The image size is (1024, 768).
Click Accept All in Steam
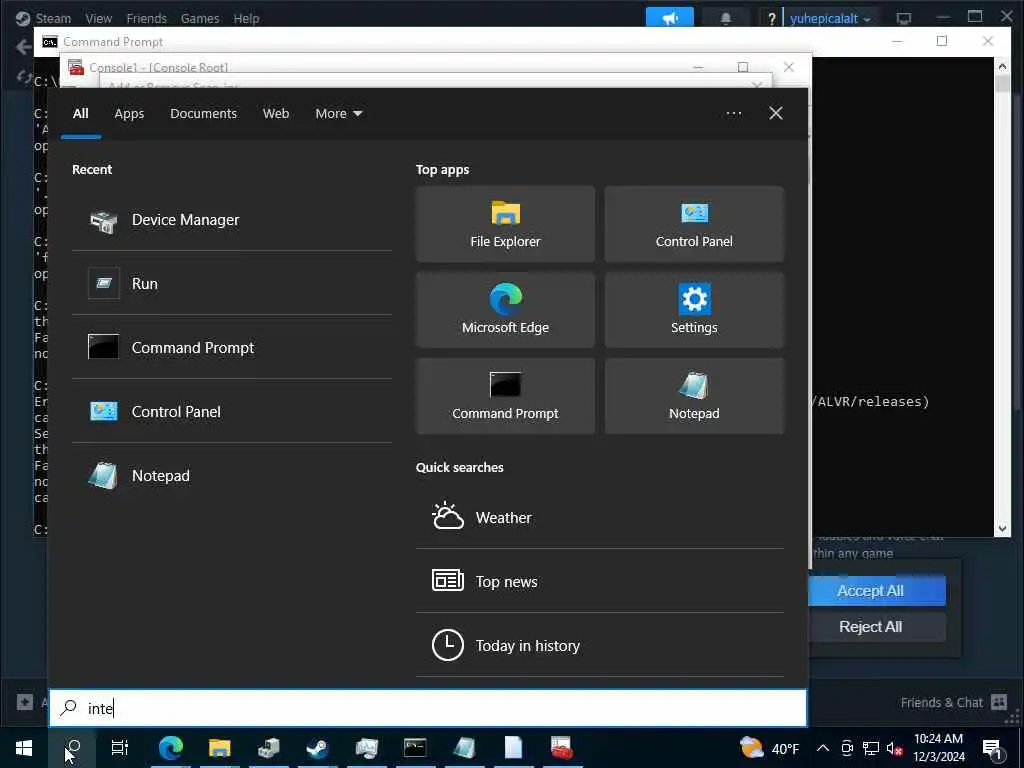(871, 590)
